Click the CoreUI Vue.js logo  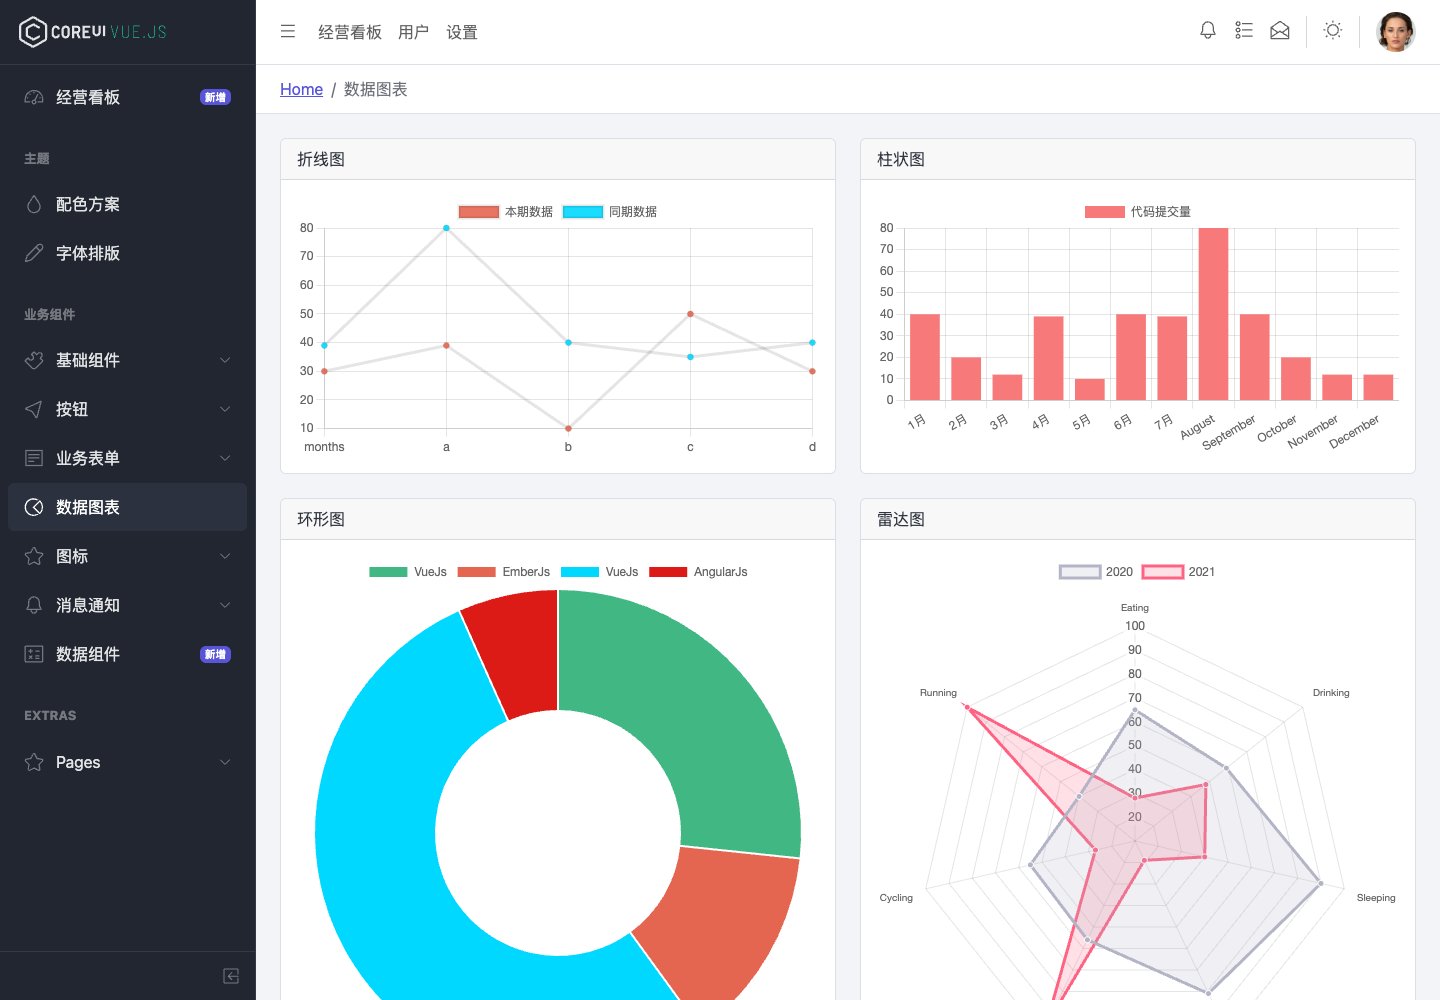click(93, 32)
